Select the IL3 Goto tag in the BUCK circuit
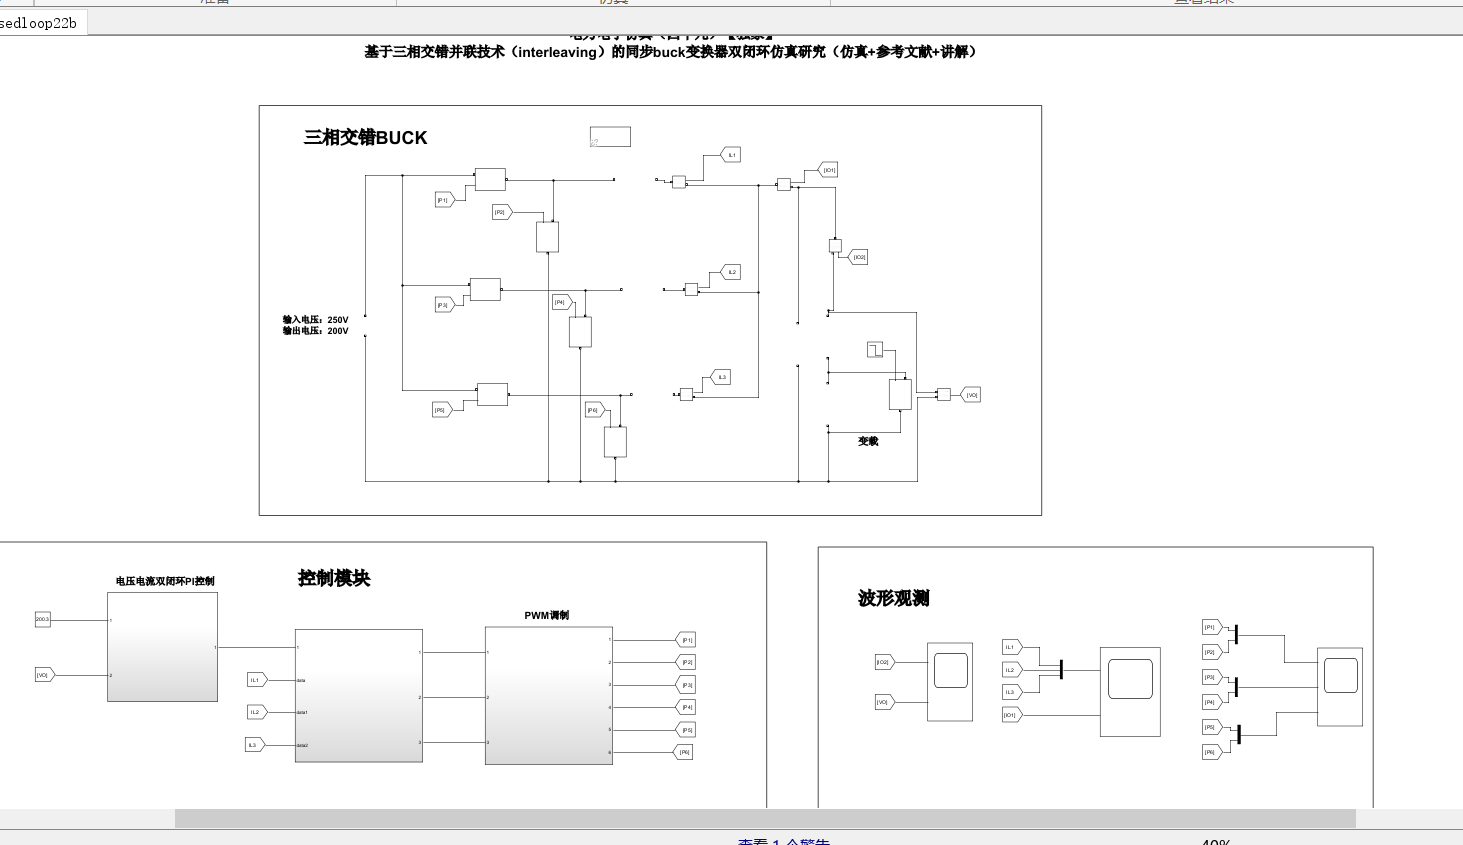Image resolution: width=1463 pixels, height=845 pixels. pos(721,377)
